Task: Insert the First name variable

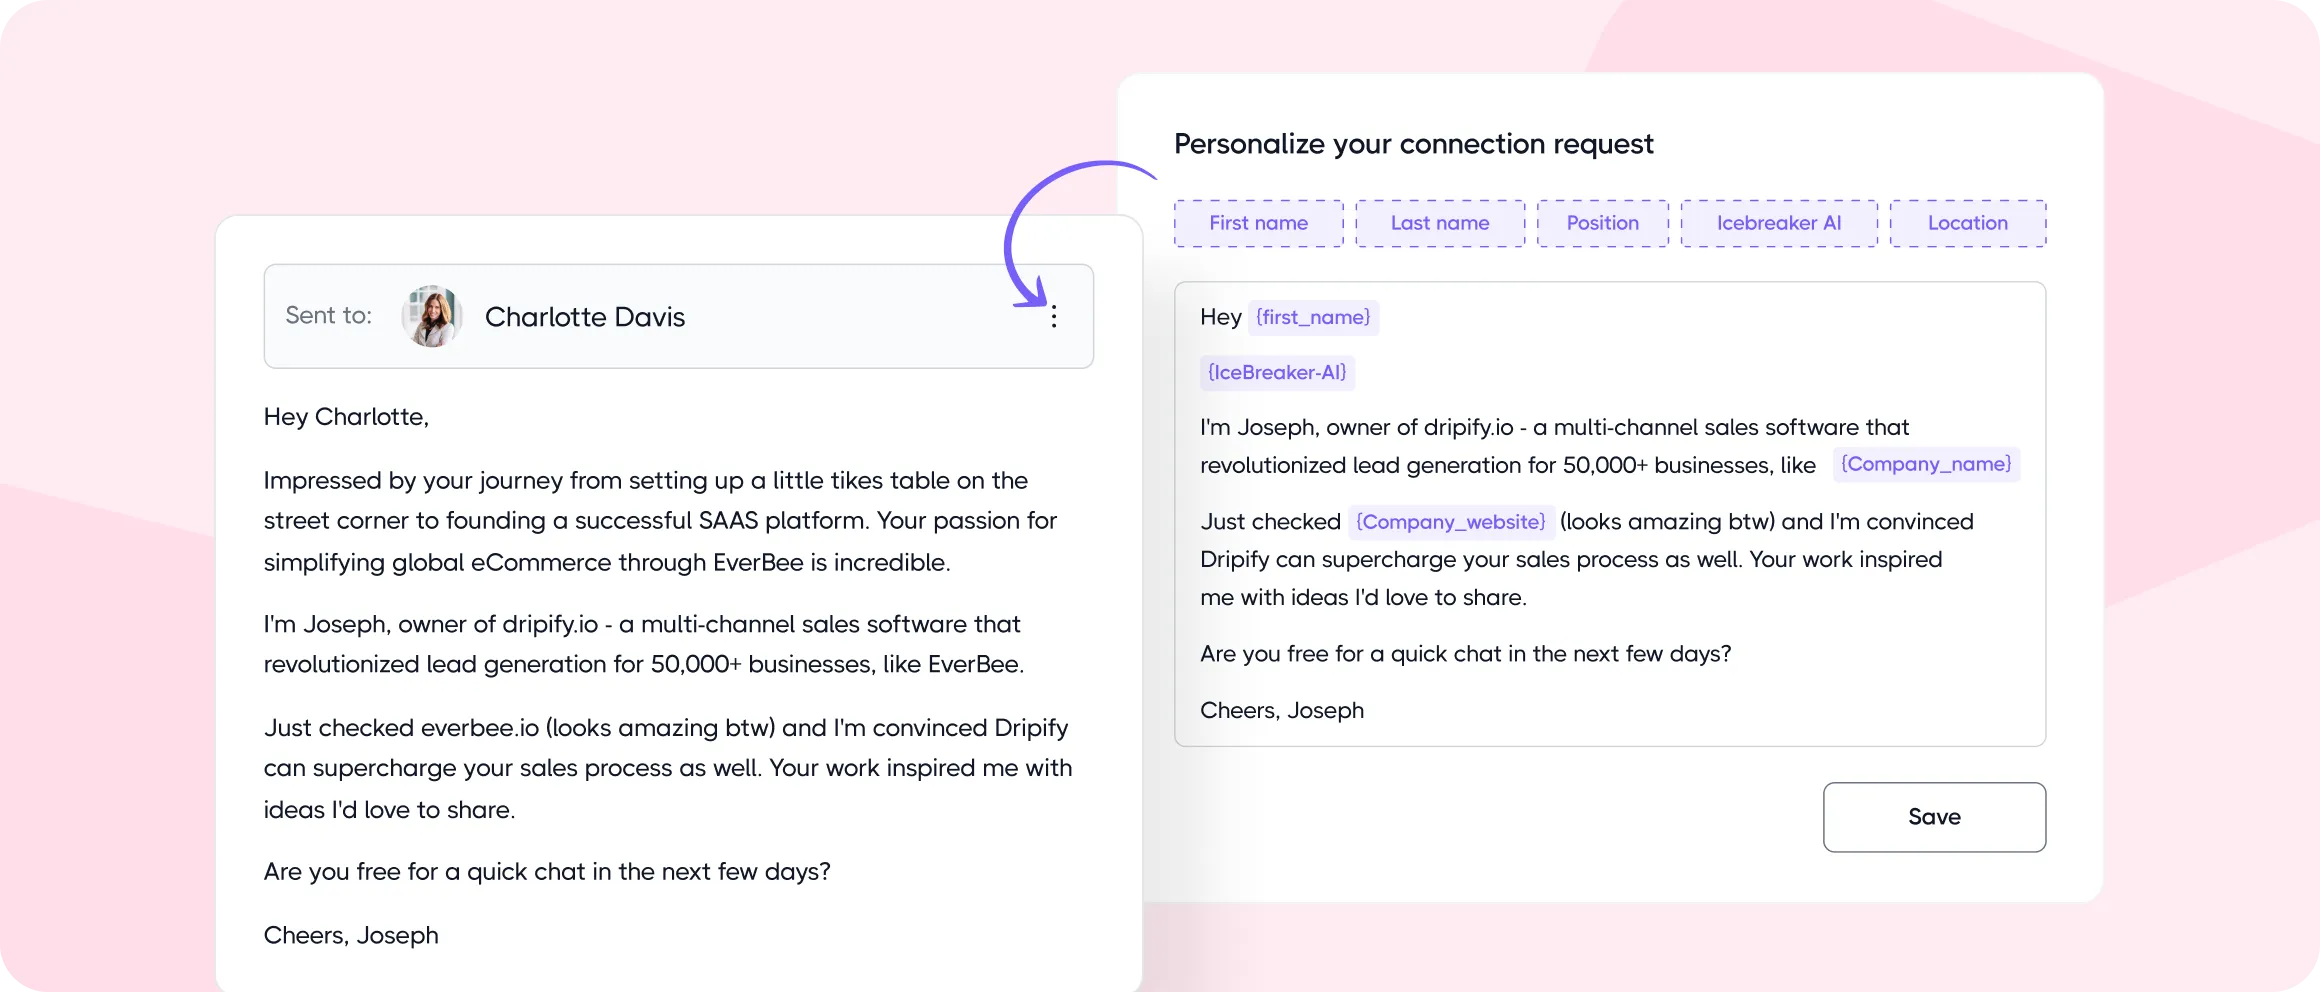Action: pyautogui.click(x=1258, y=223)
